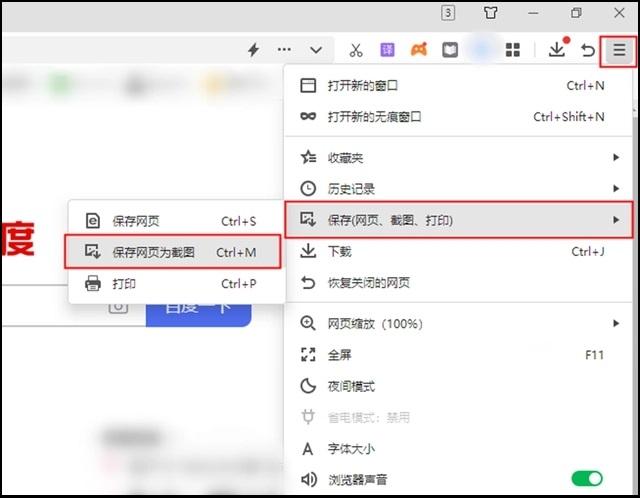Click the magnifier zoom icon in menu
640x498 pixels.
(308, 323)
